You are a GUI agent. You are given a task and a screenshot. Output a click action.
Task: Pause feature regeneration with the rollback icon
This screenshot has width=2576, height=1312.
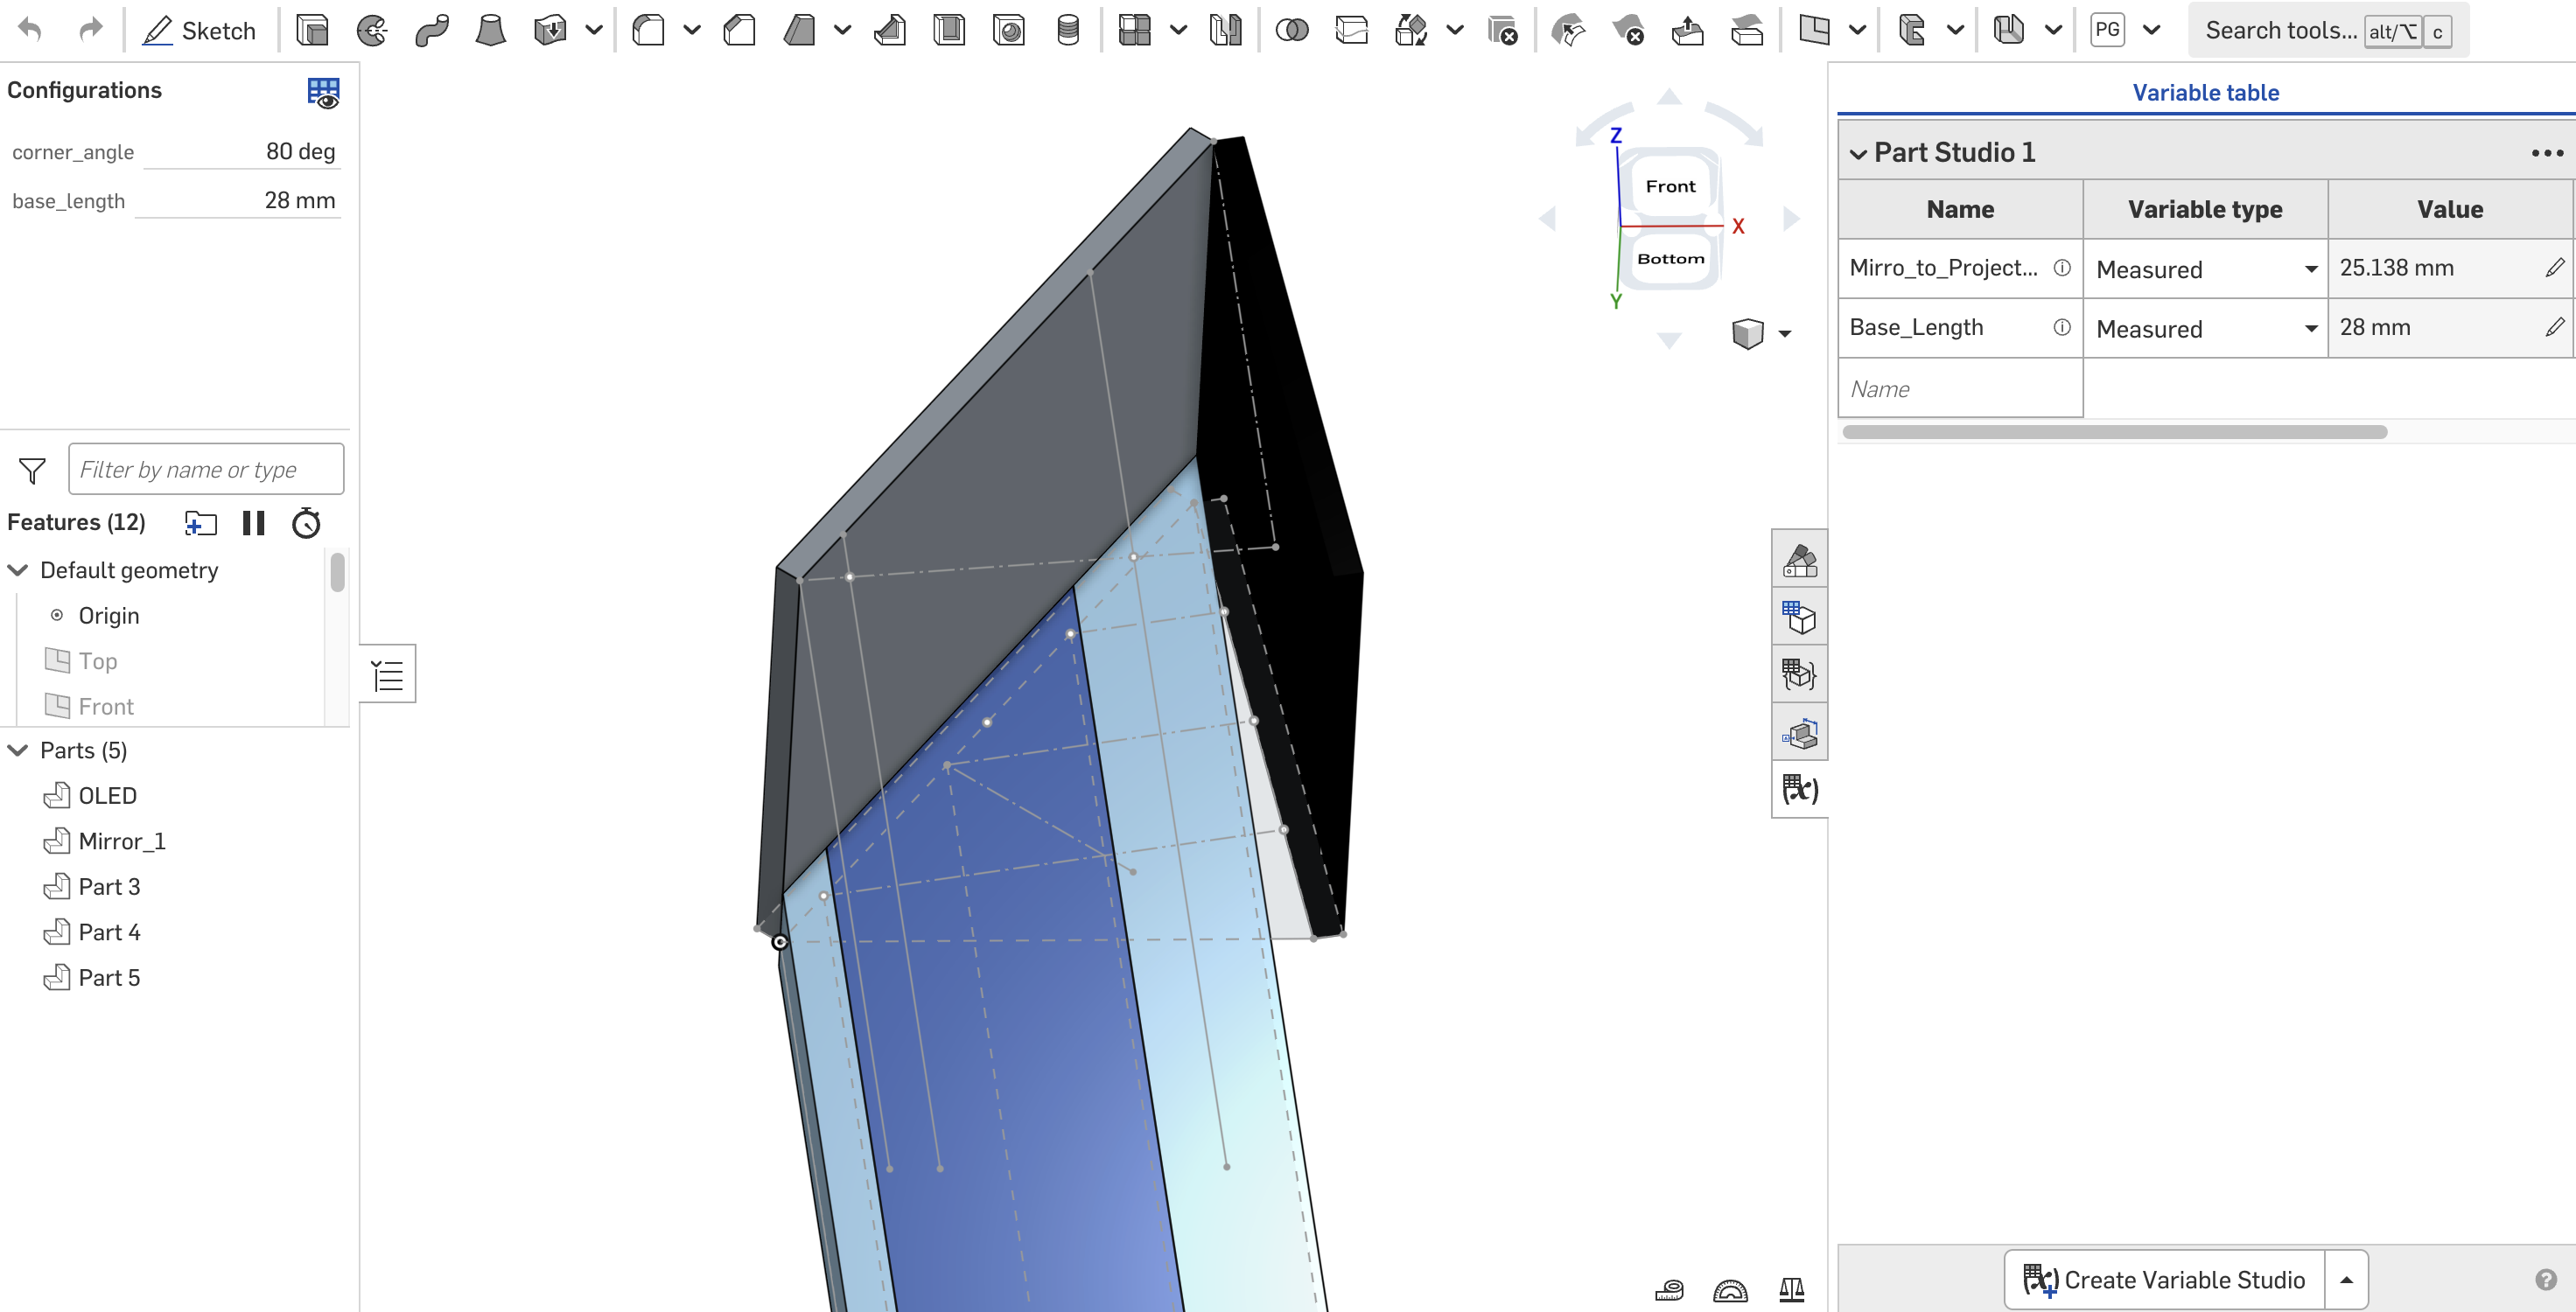tap(254, 523)
